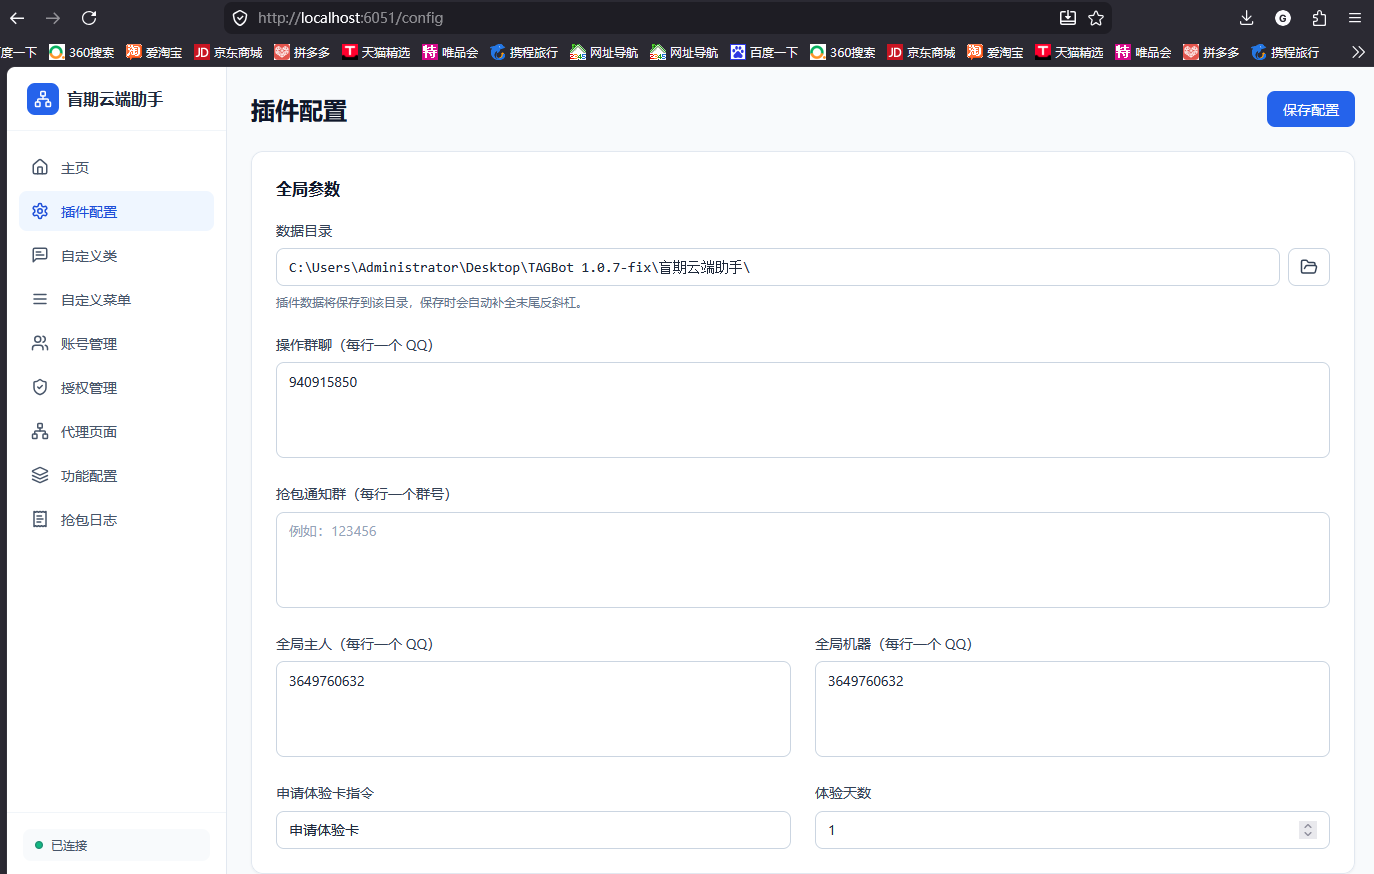The height and width of the screenshot is (874, 1374).
Task: Open the 主页 sidebar menu item
Action: [x=116, y=167]
